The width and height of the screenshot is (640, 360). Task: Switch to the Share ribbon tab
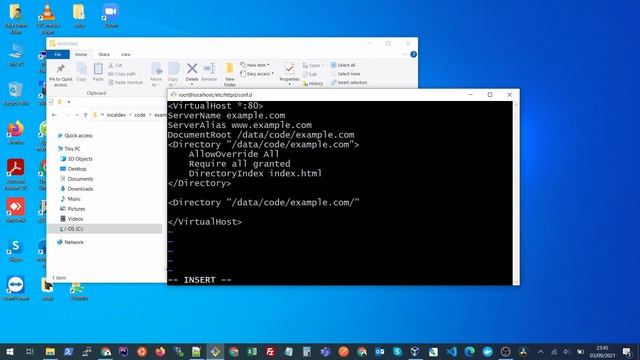click(104, 54)
